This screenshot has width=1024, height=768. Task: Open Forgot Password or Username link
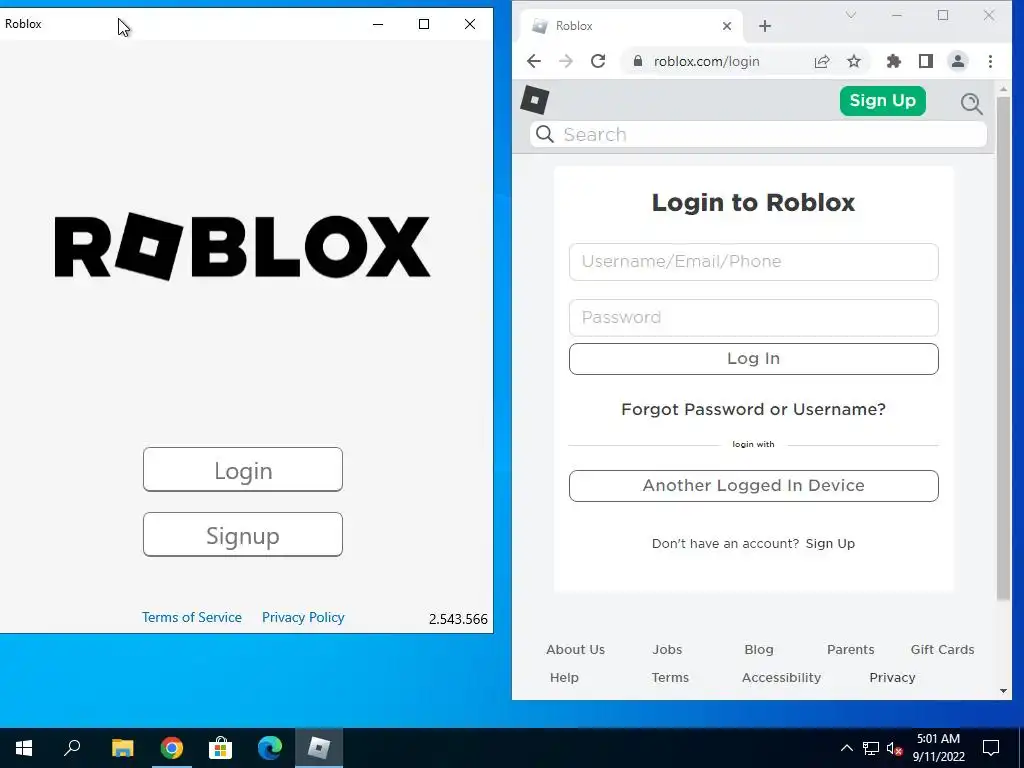click(754, 409)
